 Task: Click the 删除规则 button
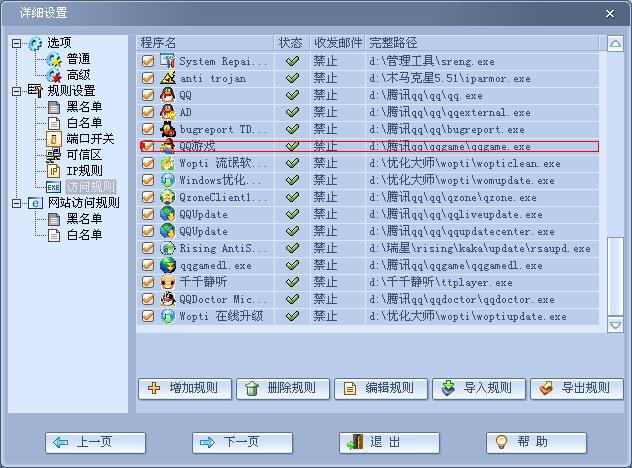[x=283, y=389]
